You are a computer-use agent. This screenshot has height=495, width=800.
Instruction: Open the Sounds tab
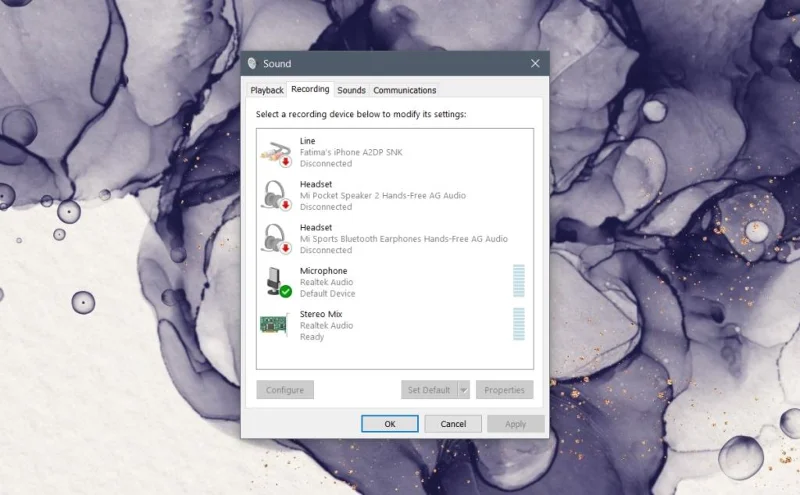352,90
